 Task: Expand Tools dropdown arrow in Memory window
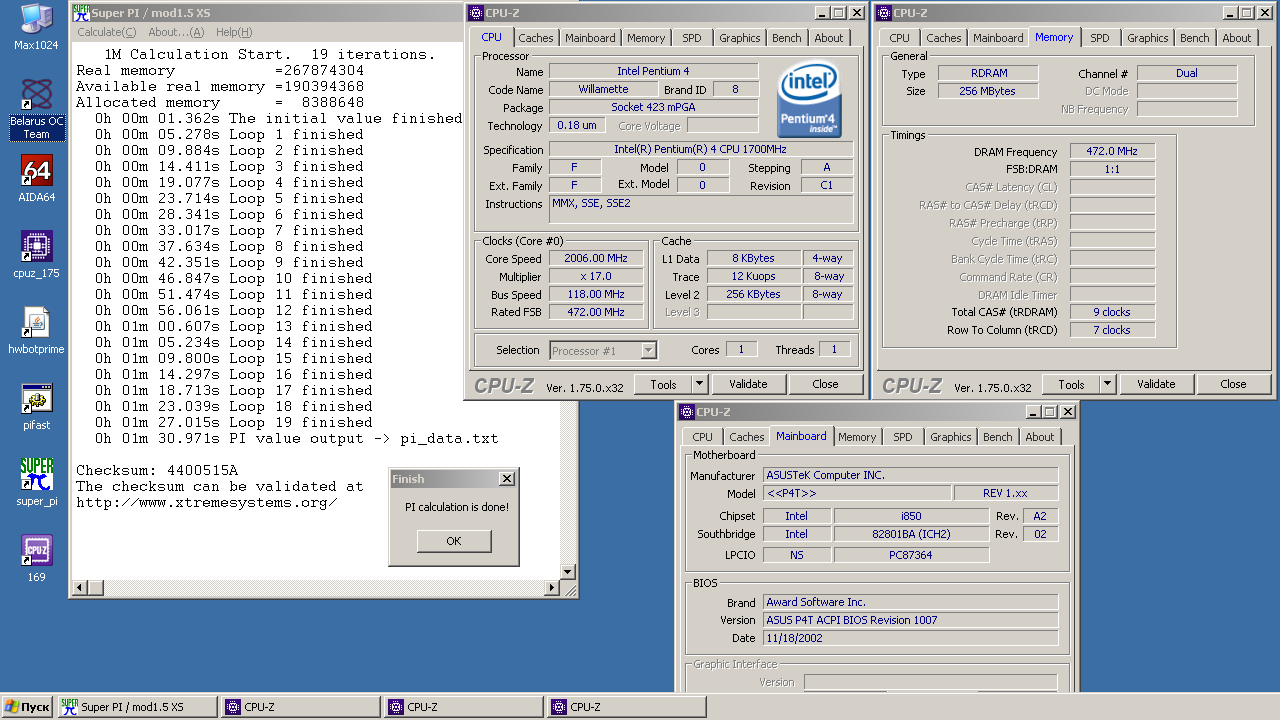click(x=1108, y=384)
